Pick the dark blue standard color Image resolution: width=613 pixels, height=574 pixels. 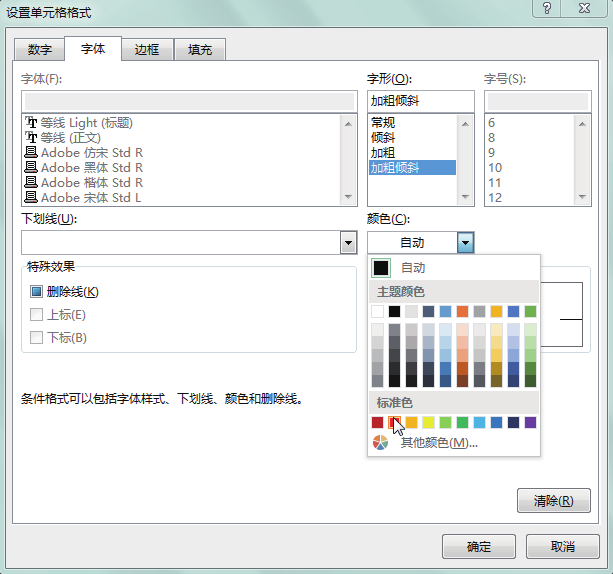(513, 422)
